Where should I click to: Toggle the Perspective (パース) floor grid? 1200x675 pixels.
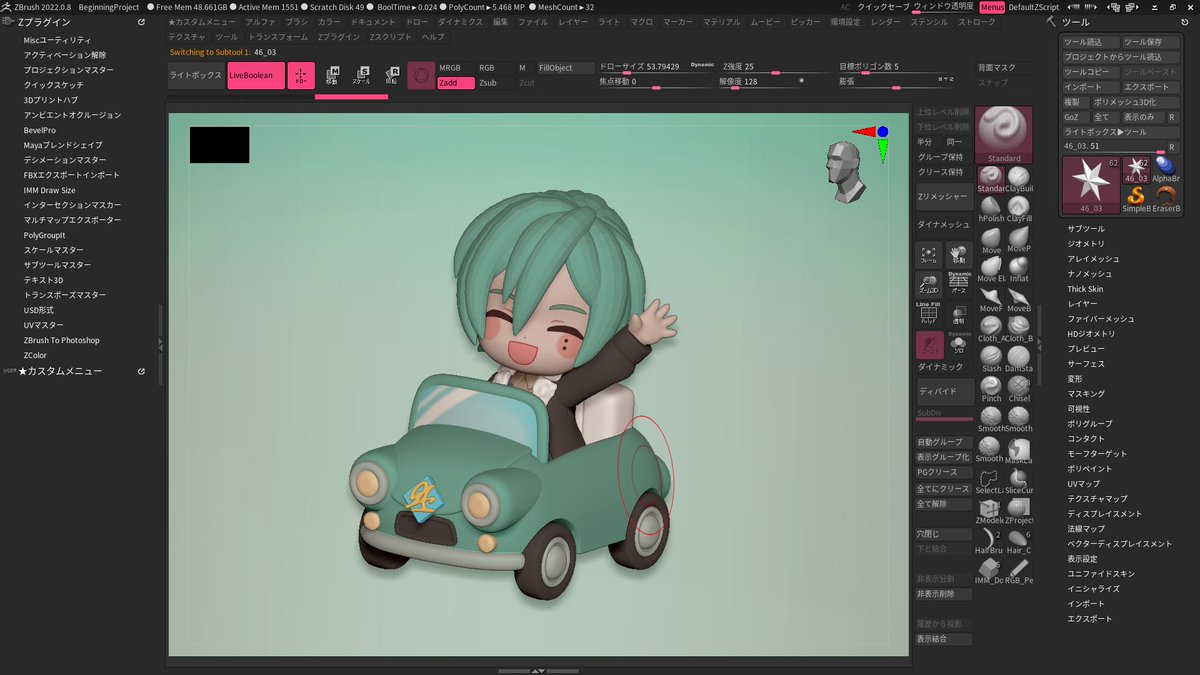(959, 284)
